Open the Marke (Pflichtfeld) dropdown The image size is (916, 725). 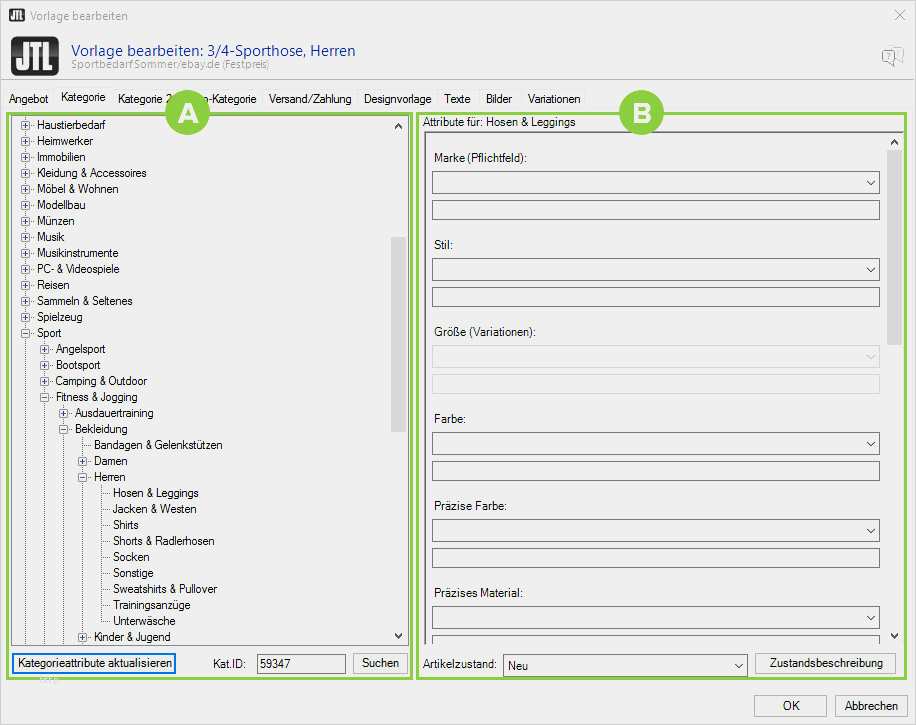[655, 182]
